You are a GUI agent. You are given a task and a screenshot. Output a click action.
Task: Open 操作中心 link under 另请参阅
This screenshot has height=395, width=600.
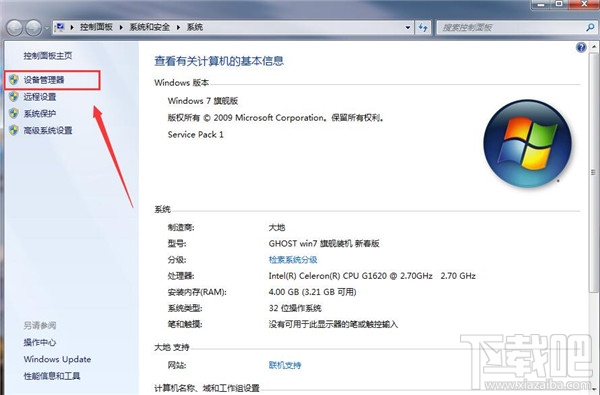coord(40,342)
